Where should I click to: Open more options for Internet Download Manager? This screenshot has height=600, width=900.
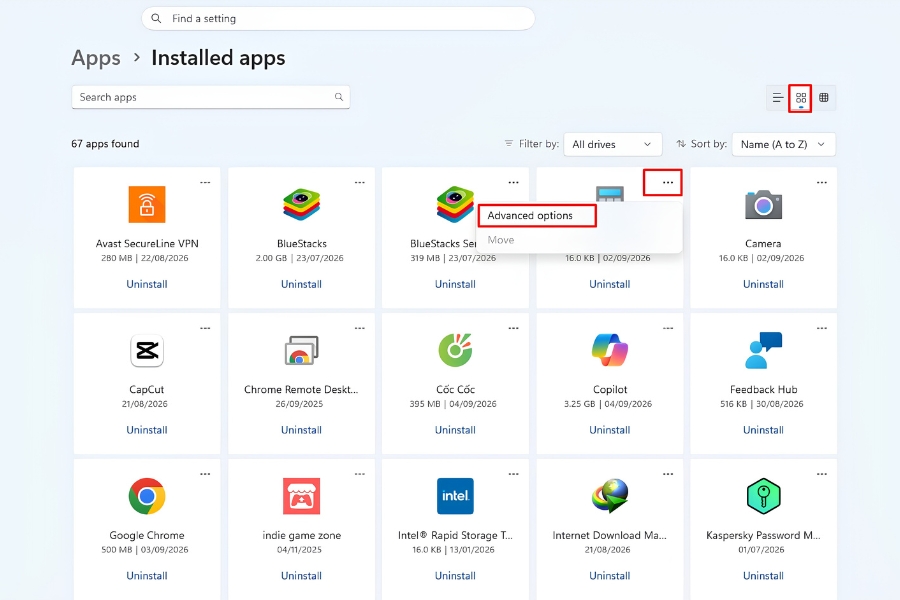[x=668, y=474]
